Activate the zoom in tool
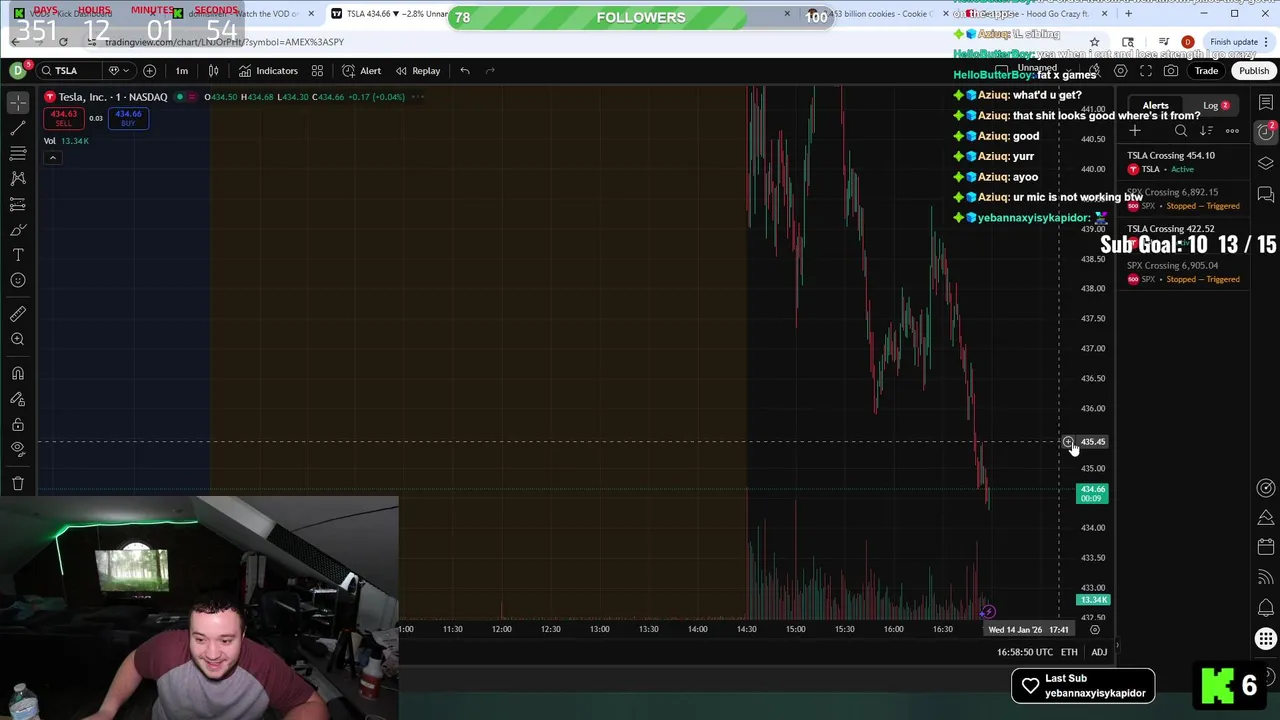Screen dimensions: 1280x720 pyautogui.click(x=17, y=339)
